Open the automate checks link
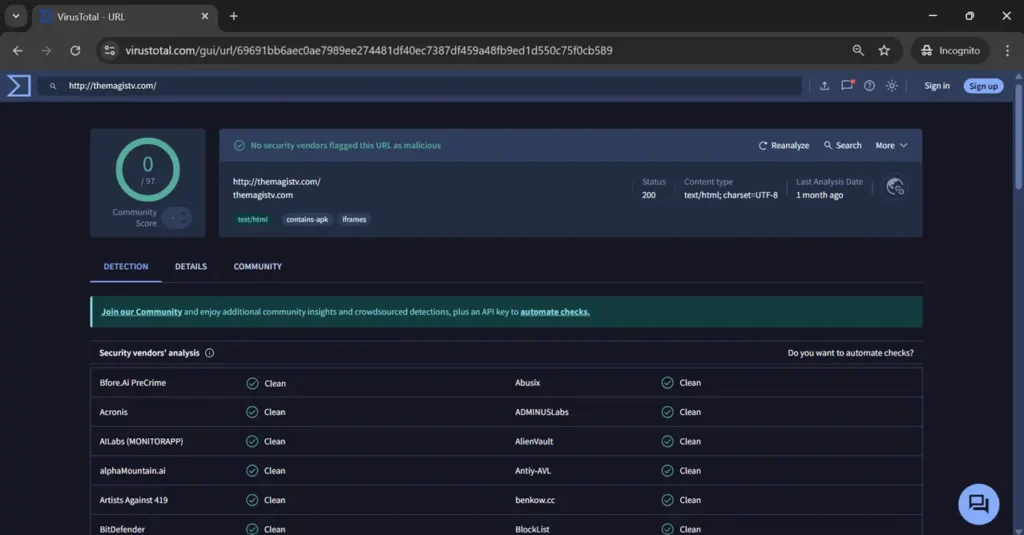The image size is (1024, 535). [x=554, y=312]
